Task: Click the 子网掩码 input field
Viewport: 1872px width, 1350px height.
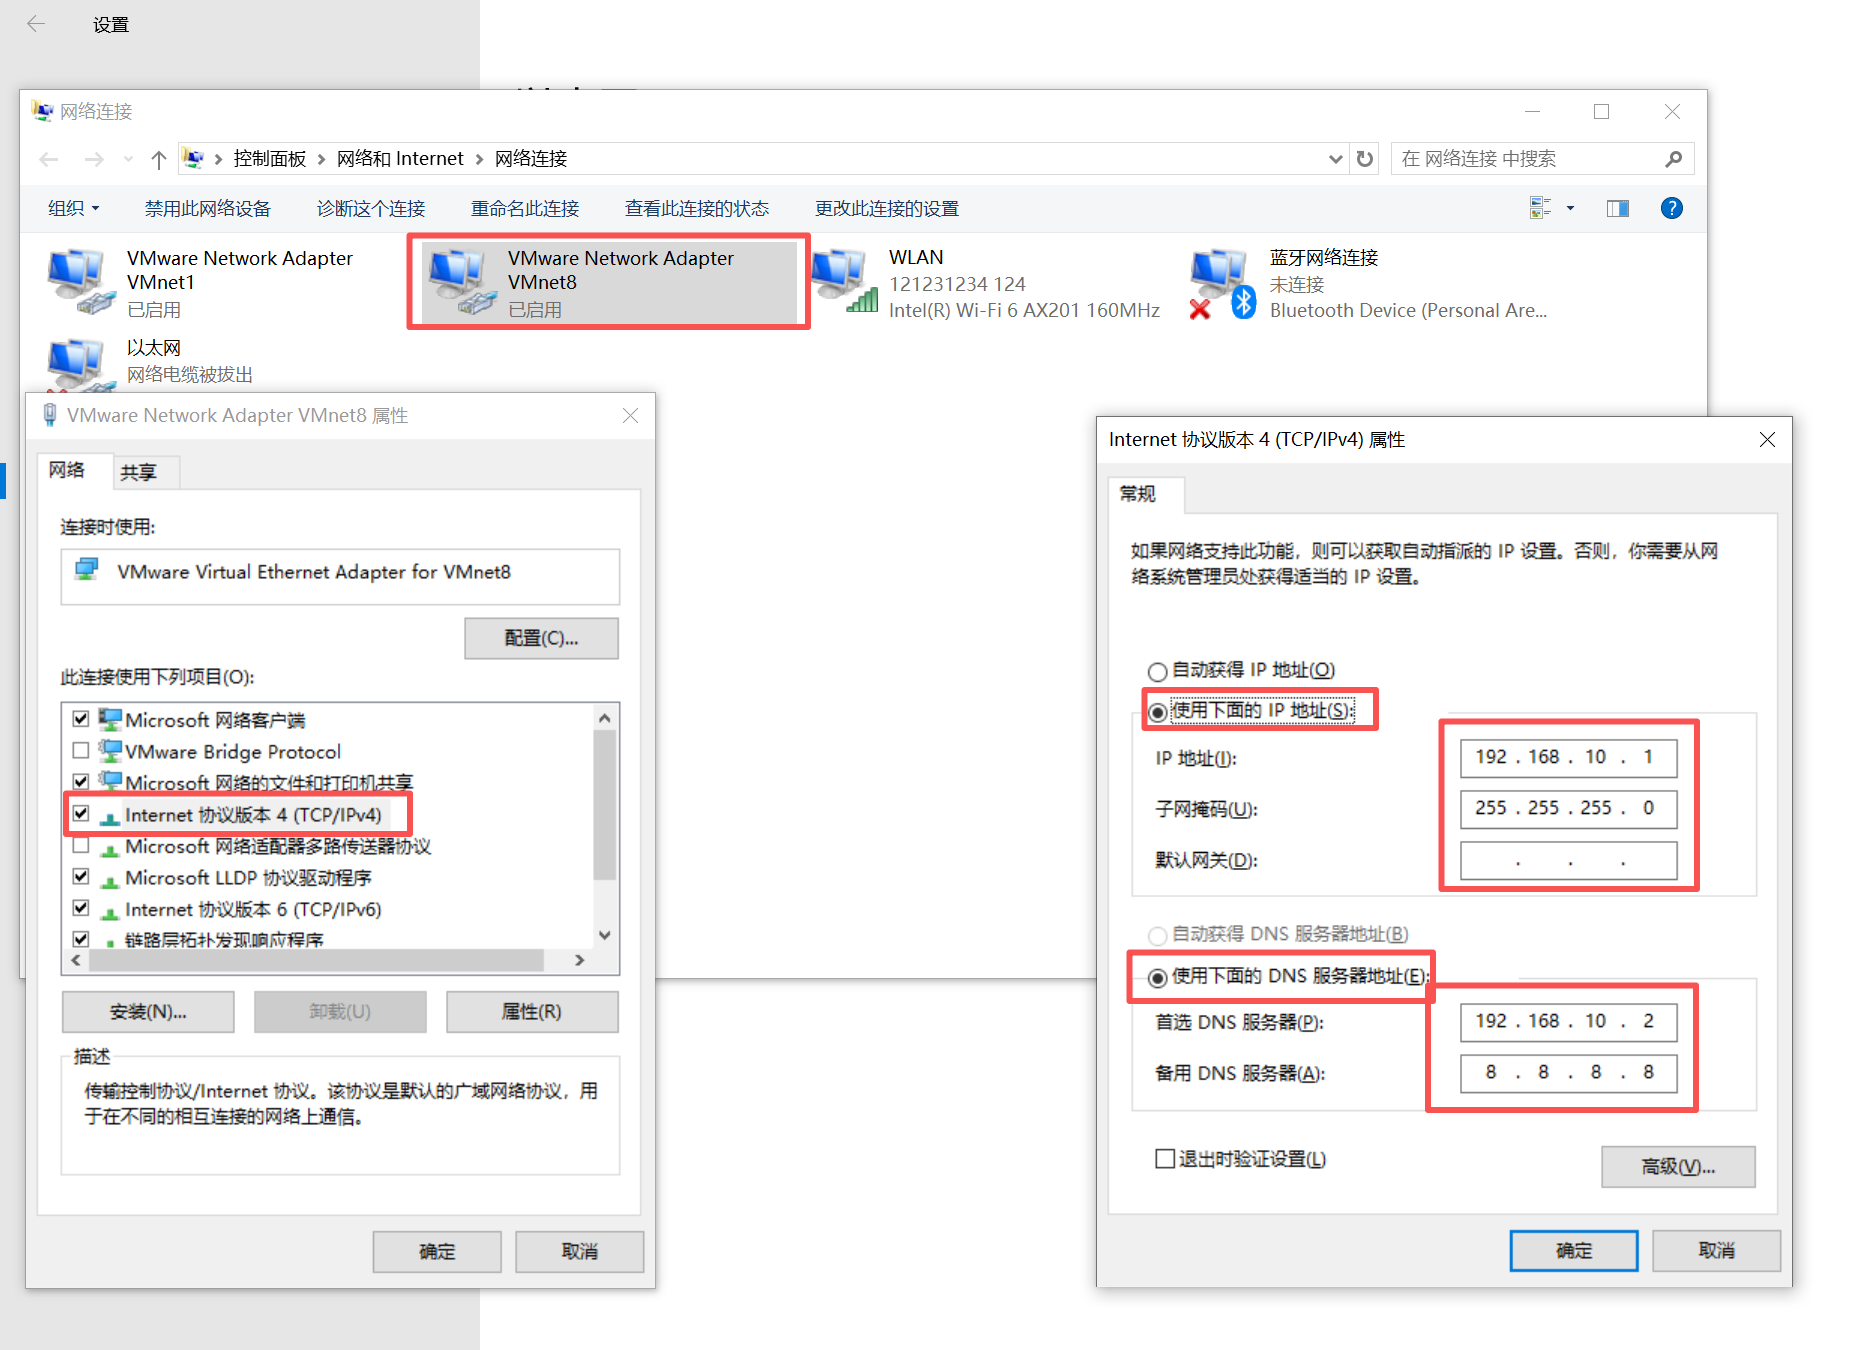Action: pyautogui.click(x=1568, y=808)
